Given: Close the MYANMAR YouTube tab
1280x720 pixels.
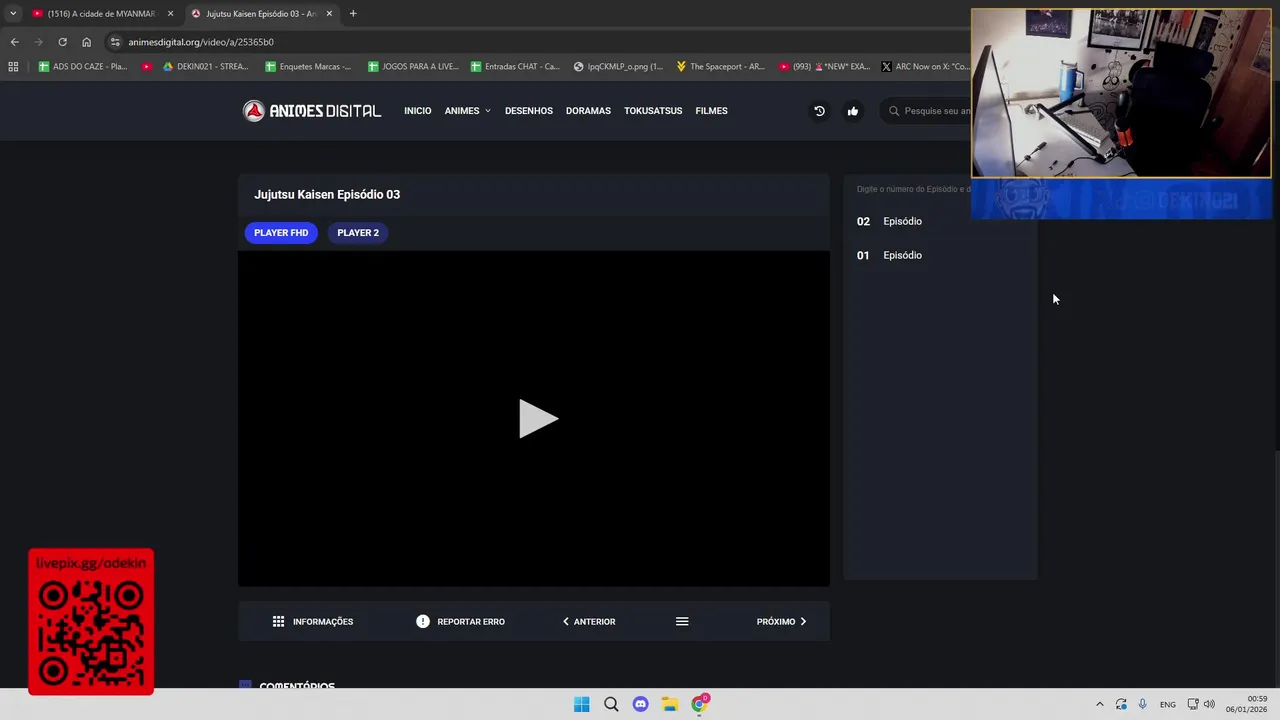Looking at the screenshot, I should pos(170,14).
